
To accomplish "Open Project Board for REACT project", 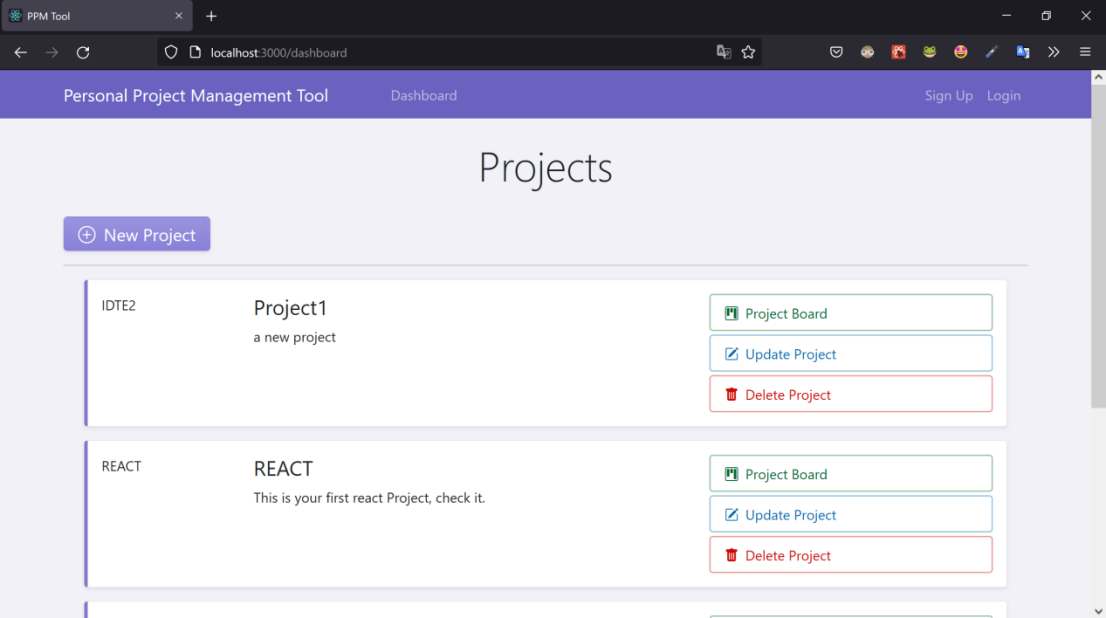I will click(851, 473).
